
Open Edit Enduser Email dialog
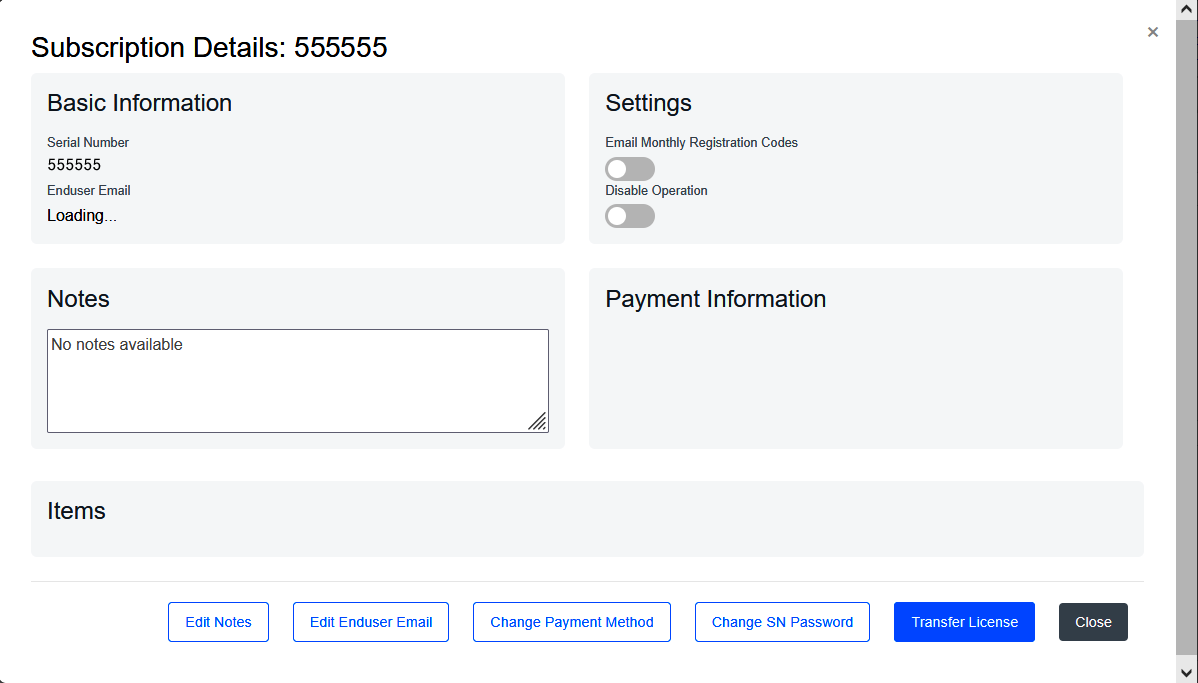tap(370, 621)
